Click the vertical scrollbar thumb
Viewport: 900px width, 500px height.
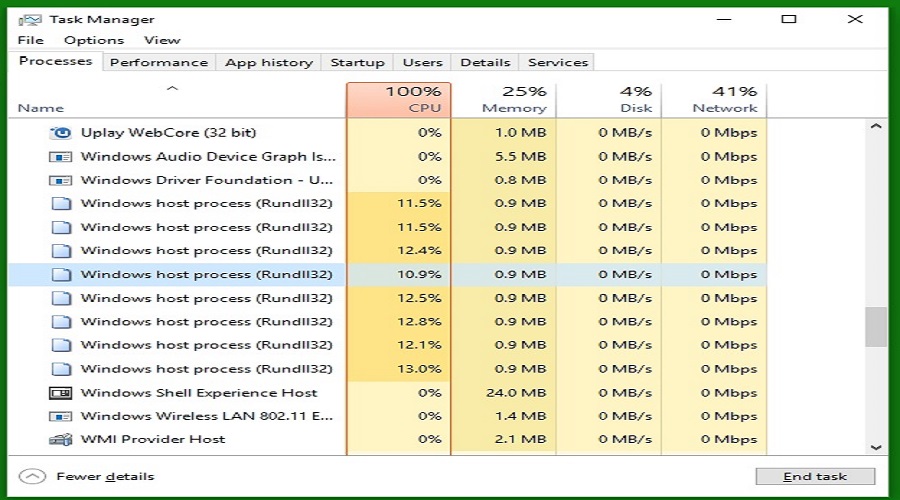tap(876, 327)
